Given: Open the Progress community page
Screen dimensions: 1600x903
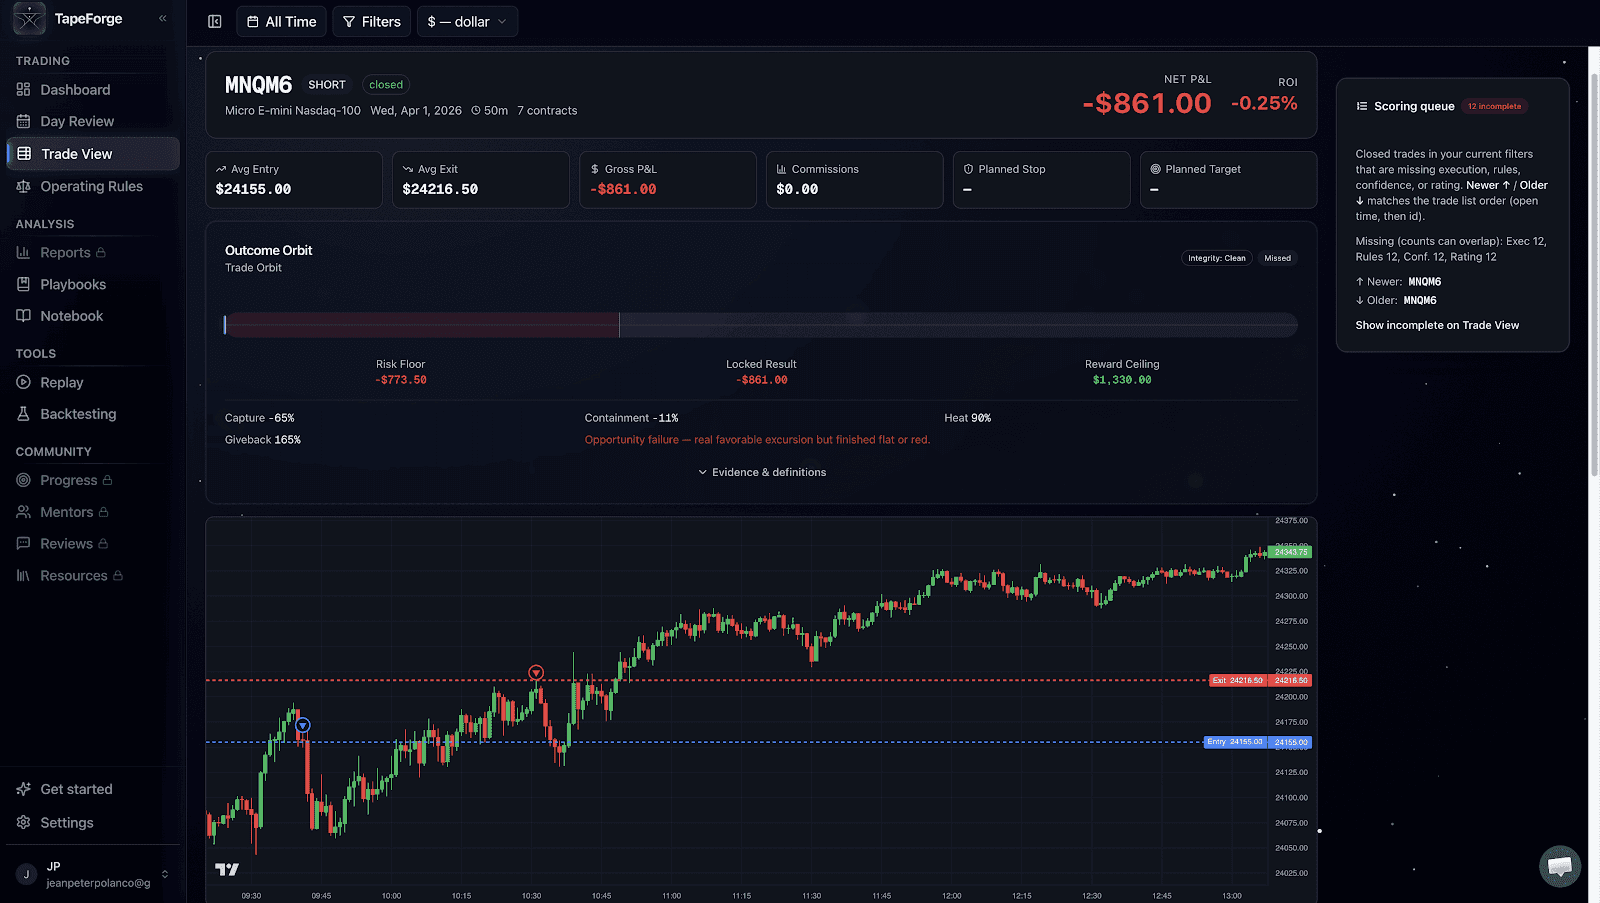Looking at the screenshot, I should click(92, 481).
